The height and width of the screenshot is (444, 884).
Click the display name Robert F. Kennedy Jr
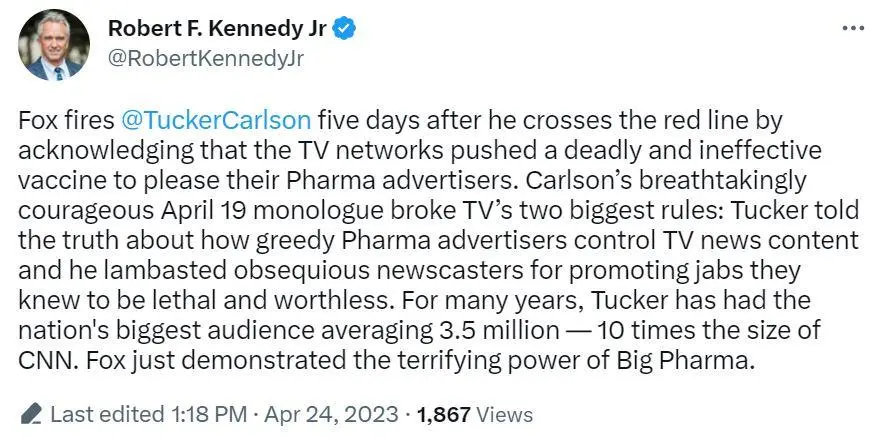219,30
